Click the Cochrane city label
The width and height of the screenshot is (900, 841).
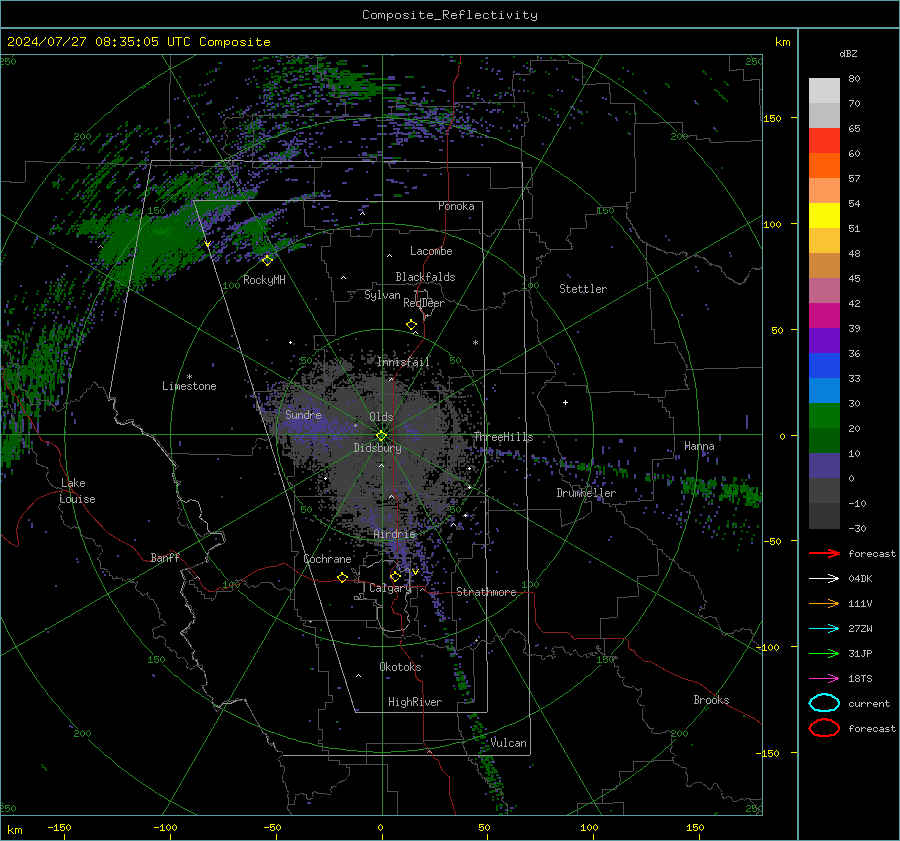(327, 559)
